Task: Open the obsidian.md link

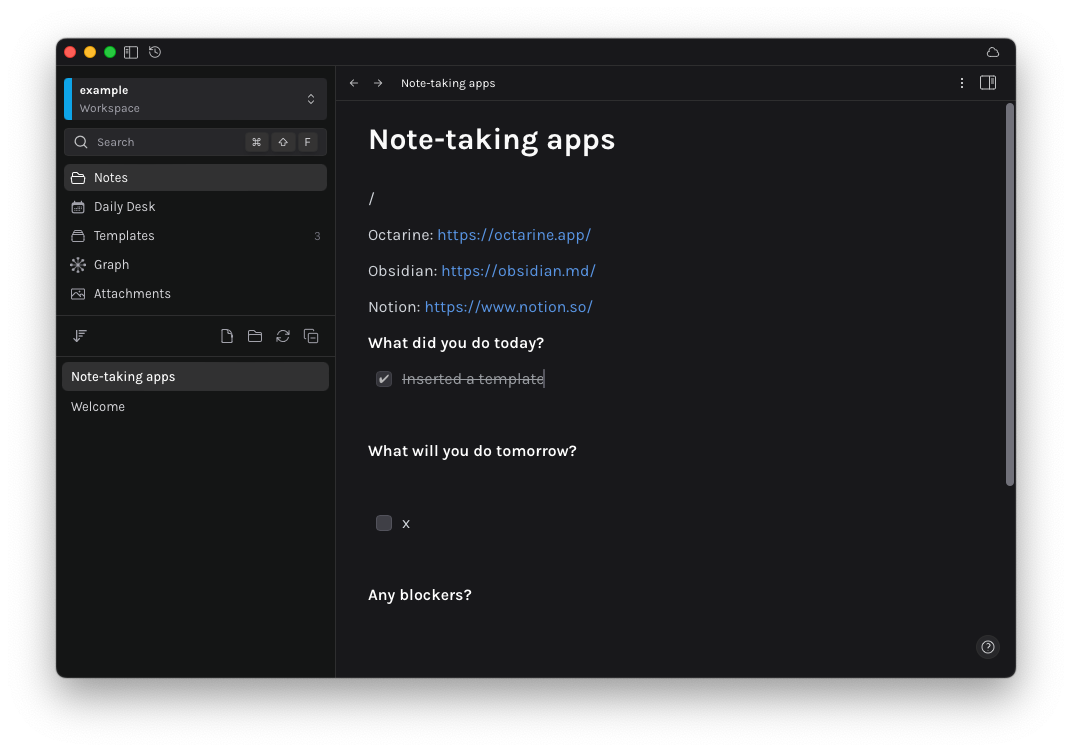Action: point(518,271)
